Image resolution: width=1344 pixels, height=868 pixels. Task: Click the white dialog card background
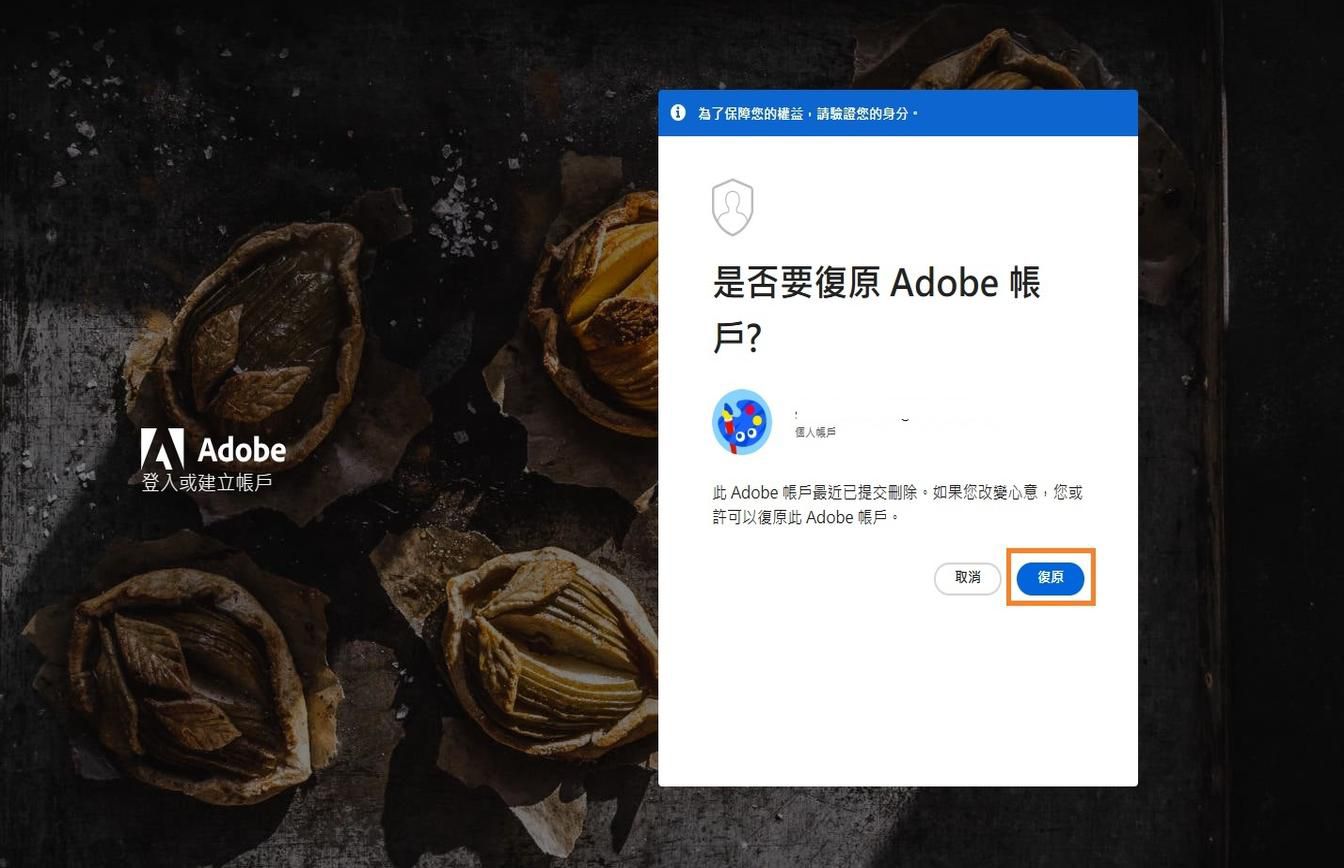tap(898, 700)
